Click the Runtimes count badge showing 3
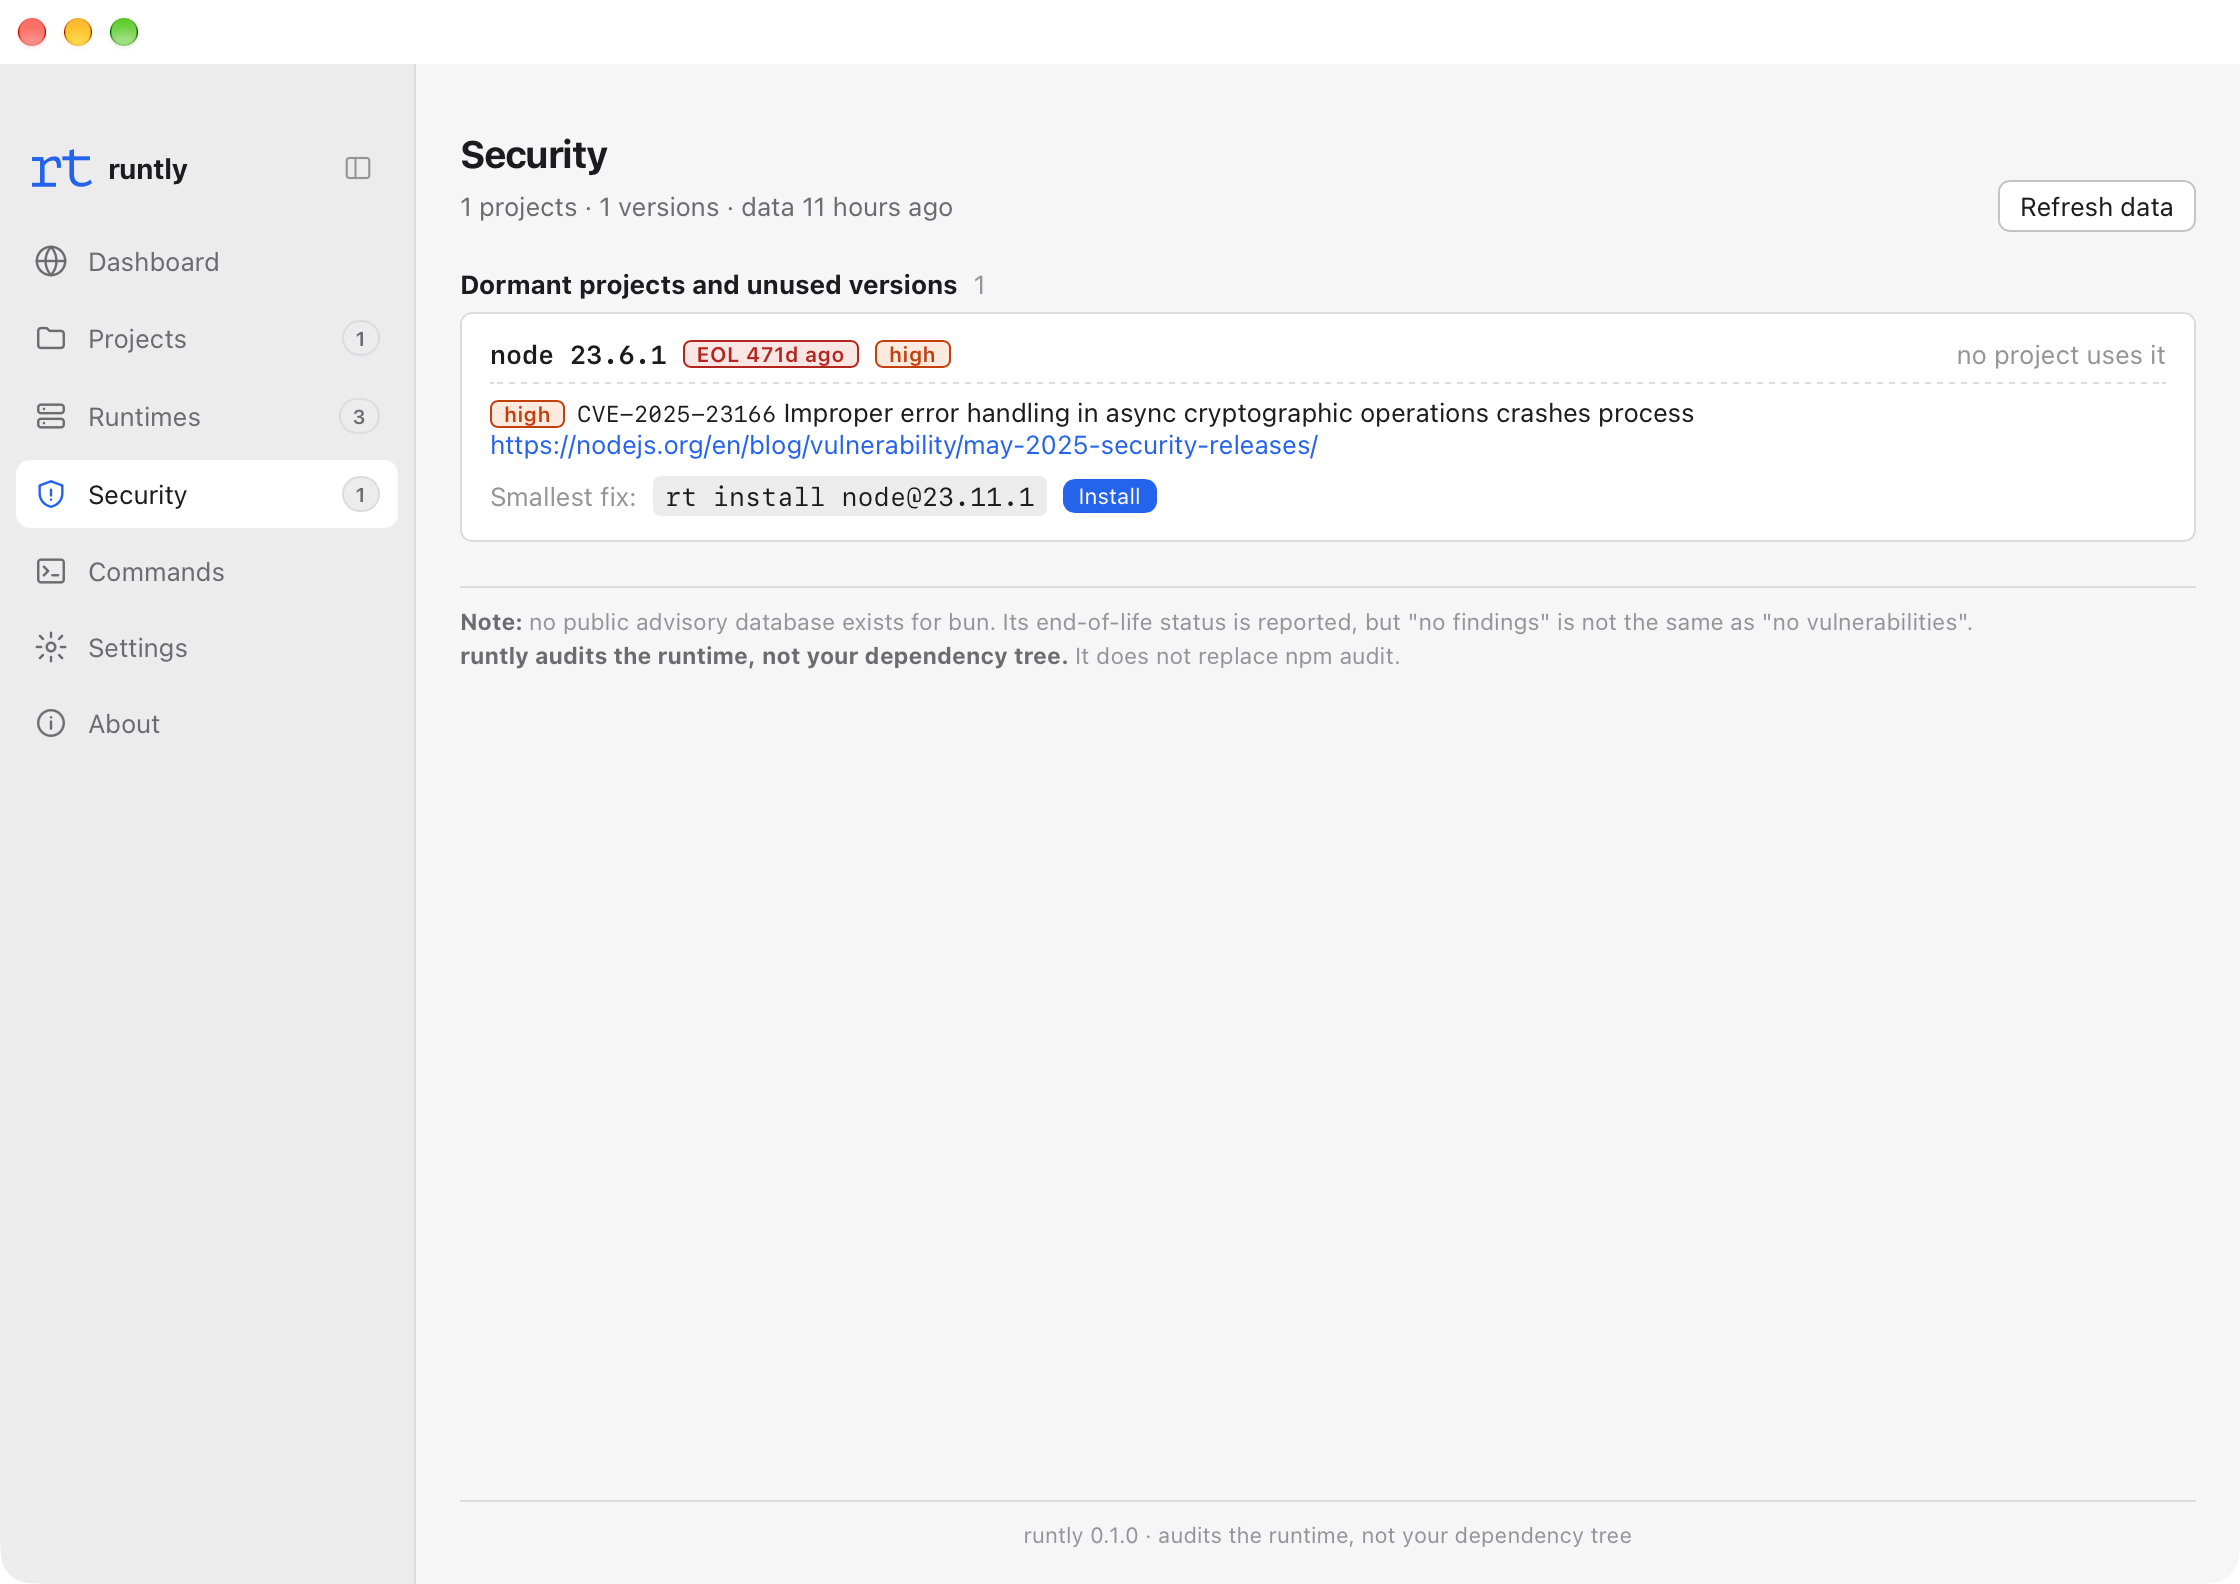Screen dimensions: 2240x1584 pyautogui.click(x=359, y=416)
